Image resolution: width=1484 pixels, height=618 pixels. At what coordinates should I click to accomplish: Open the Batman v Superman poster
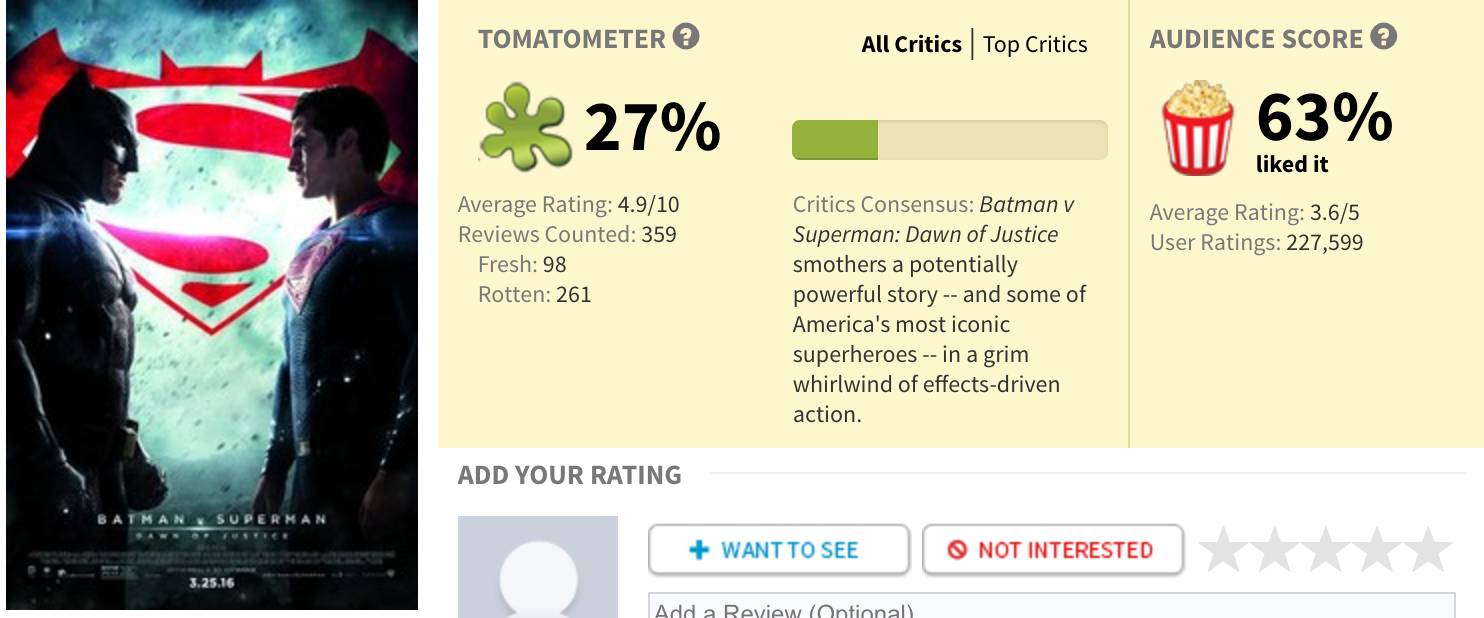coord(211,305)
